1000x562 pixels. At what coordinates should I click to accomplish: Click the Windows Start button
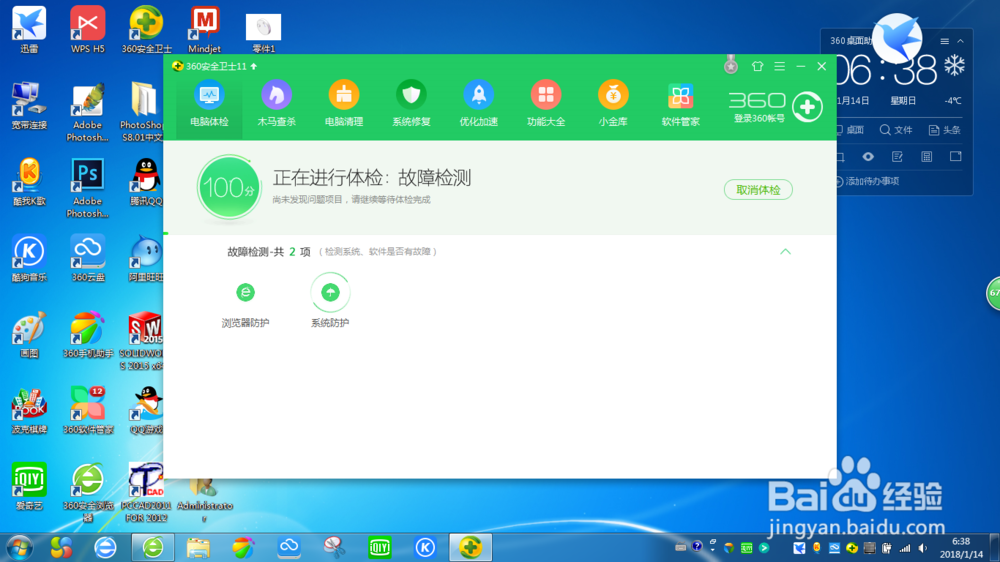20,547
